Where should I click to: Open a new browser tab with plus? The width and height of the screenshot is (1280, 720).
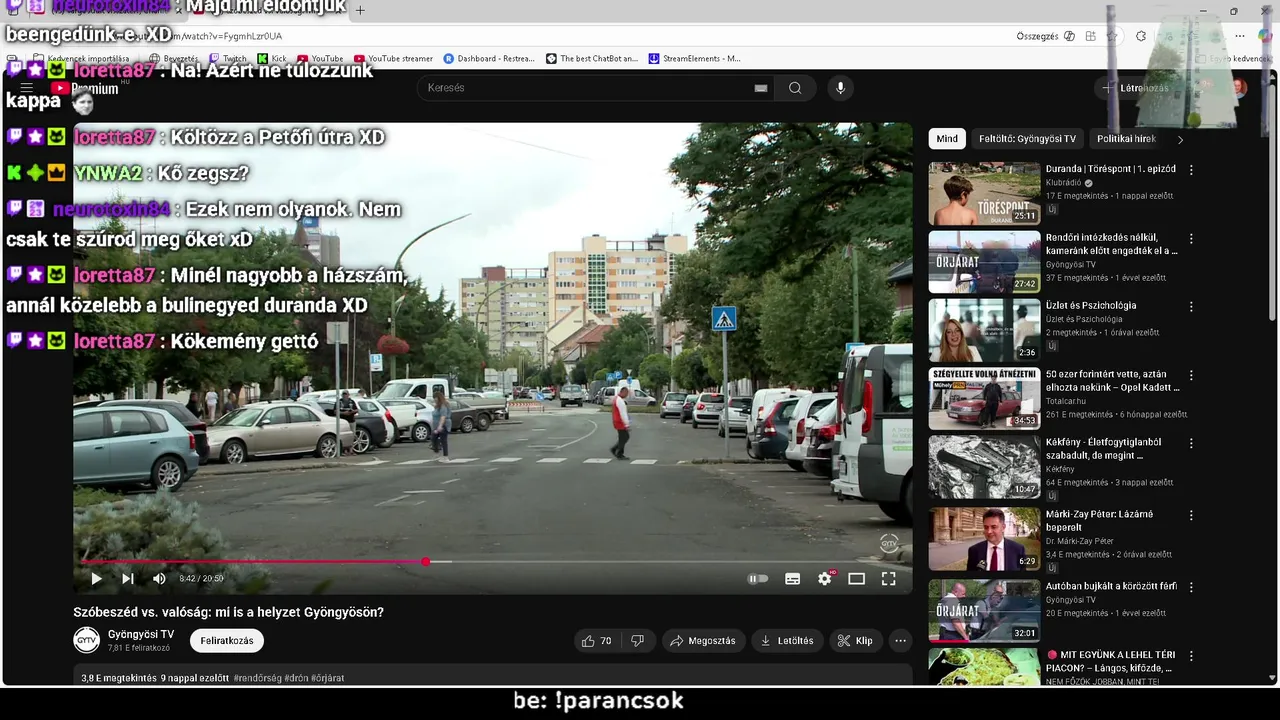[x=360, y=10]
